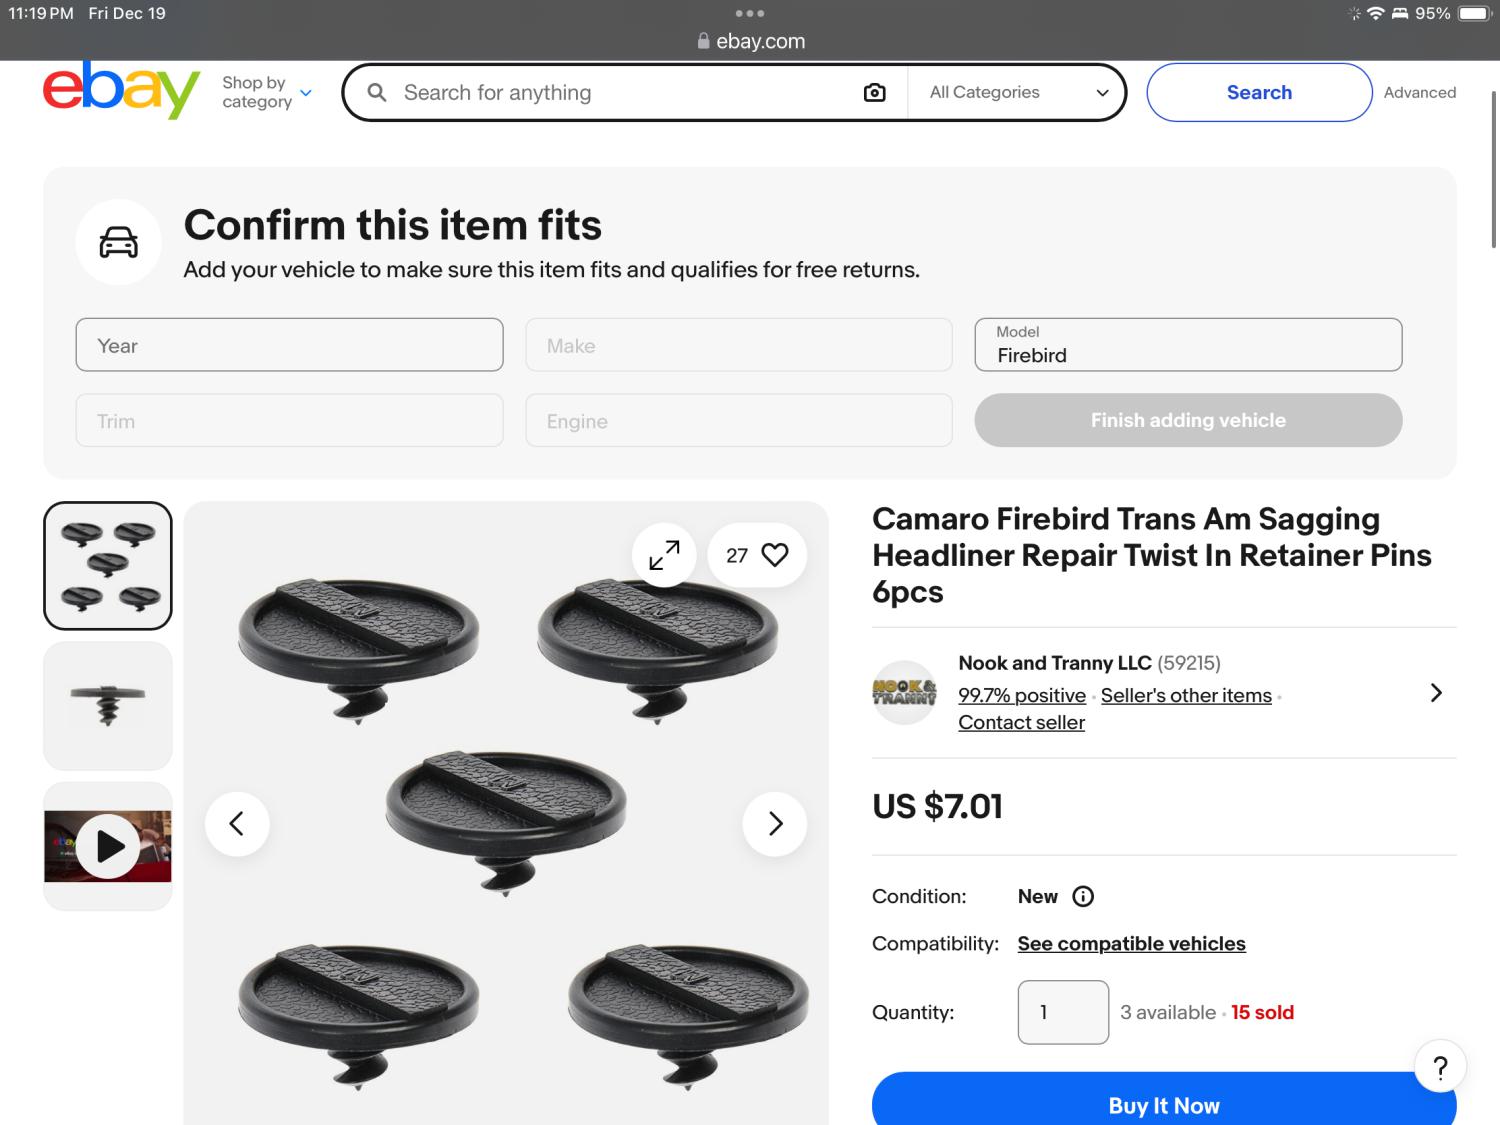Expand Shop by category menu
Image resolution: width=1500 pixels, height=1125 pixels.
(267, 92)
